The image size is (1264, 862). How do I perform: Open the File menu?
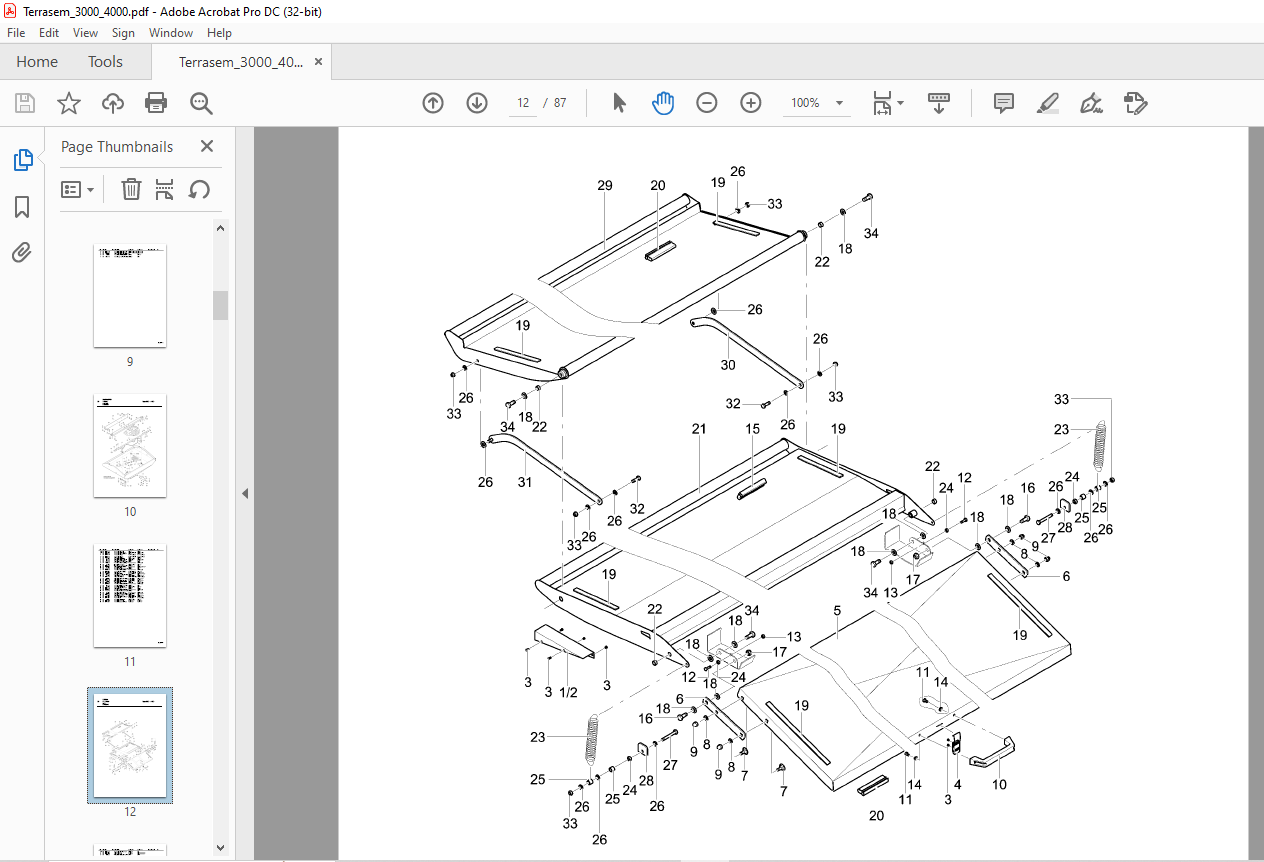point(16,33)
